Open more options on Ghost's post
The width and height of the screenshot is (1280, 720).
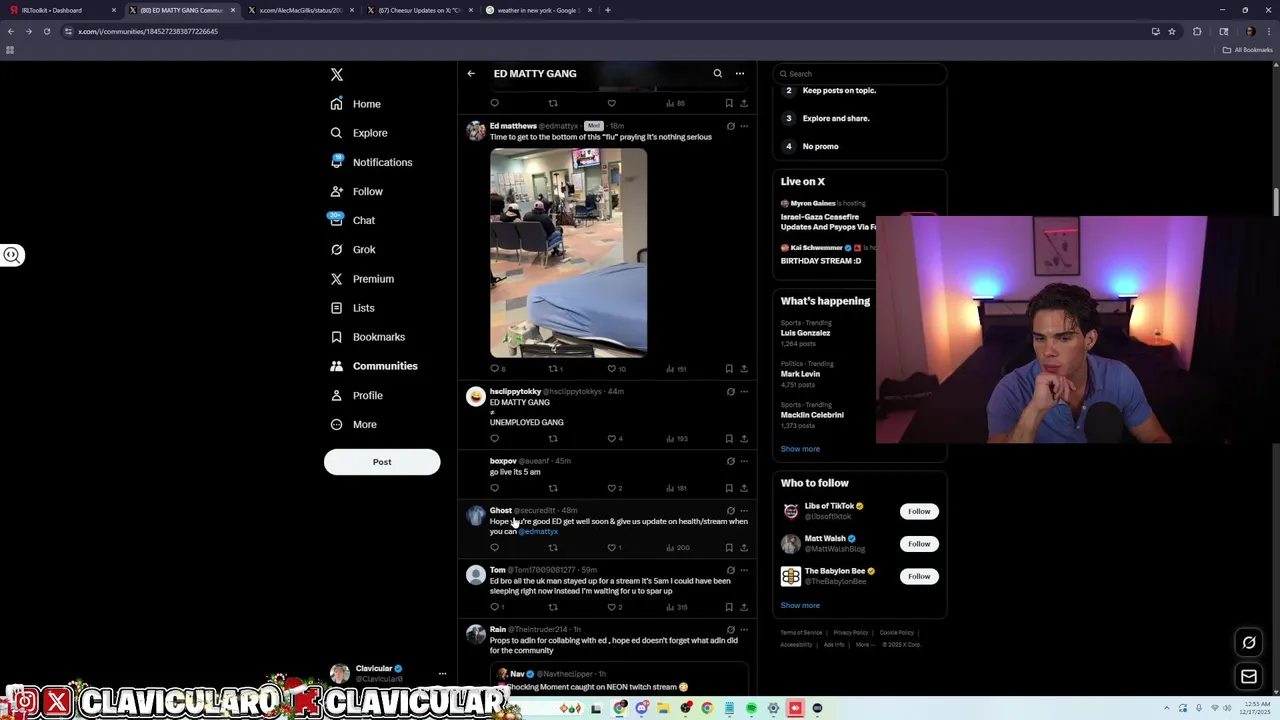coord(744,511)
